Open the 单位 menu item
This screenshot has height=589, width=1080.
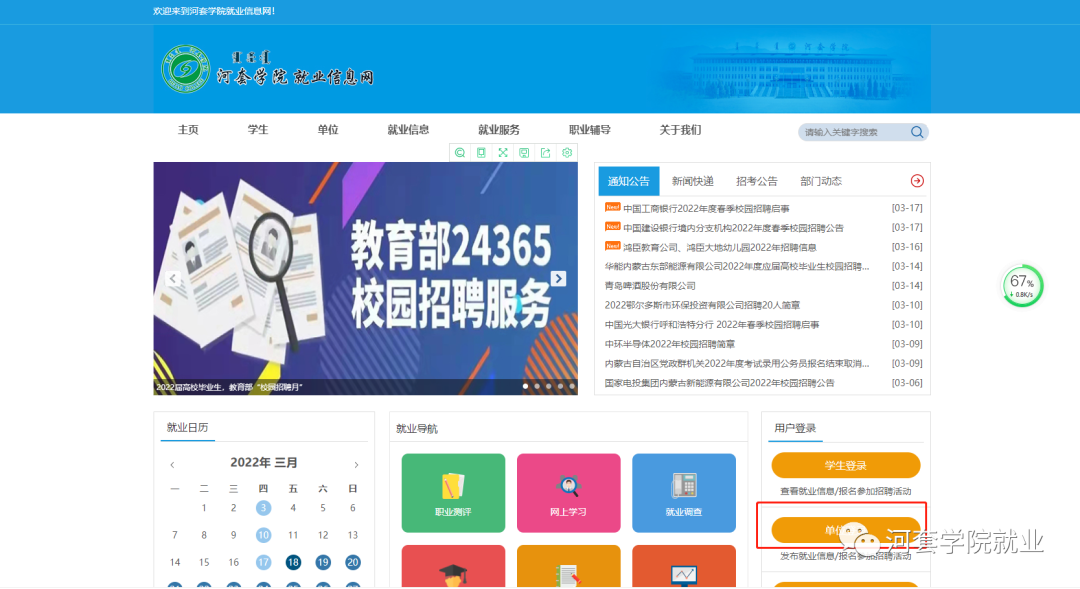(x=328, y=130)
